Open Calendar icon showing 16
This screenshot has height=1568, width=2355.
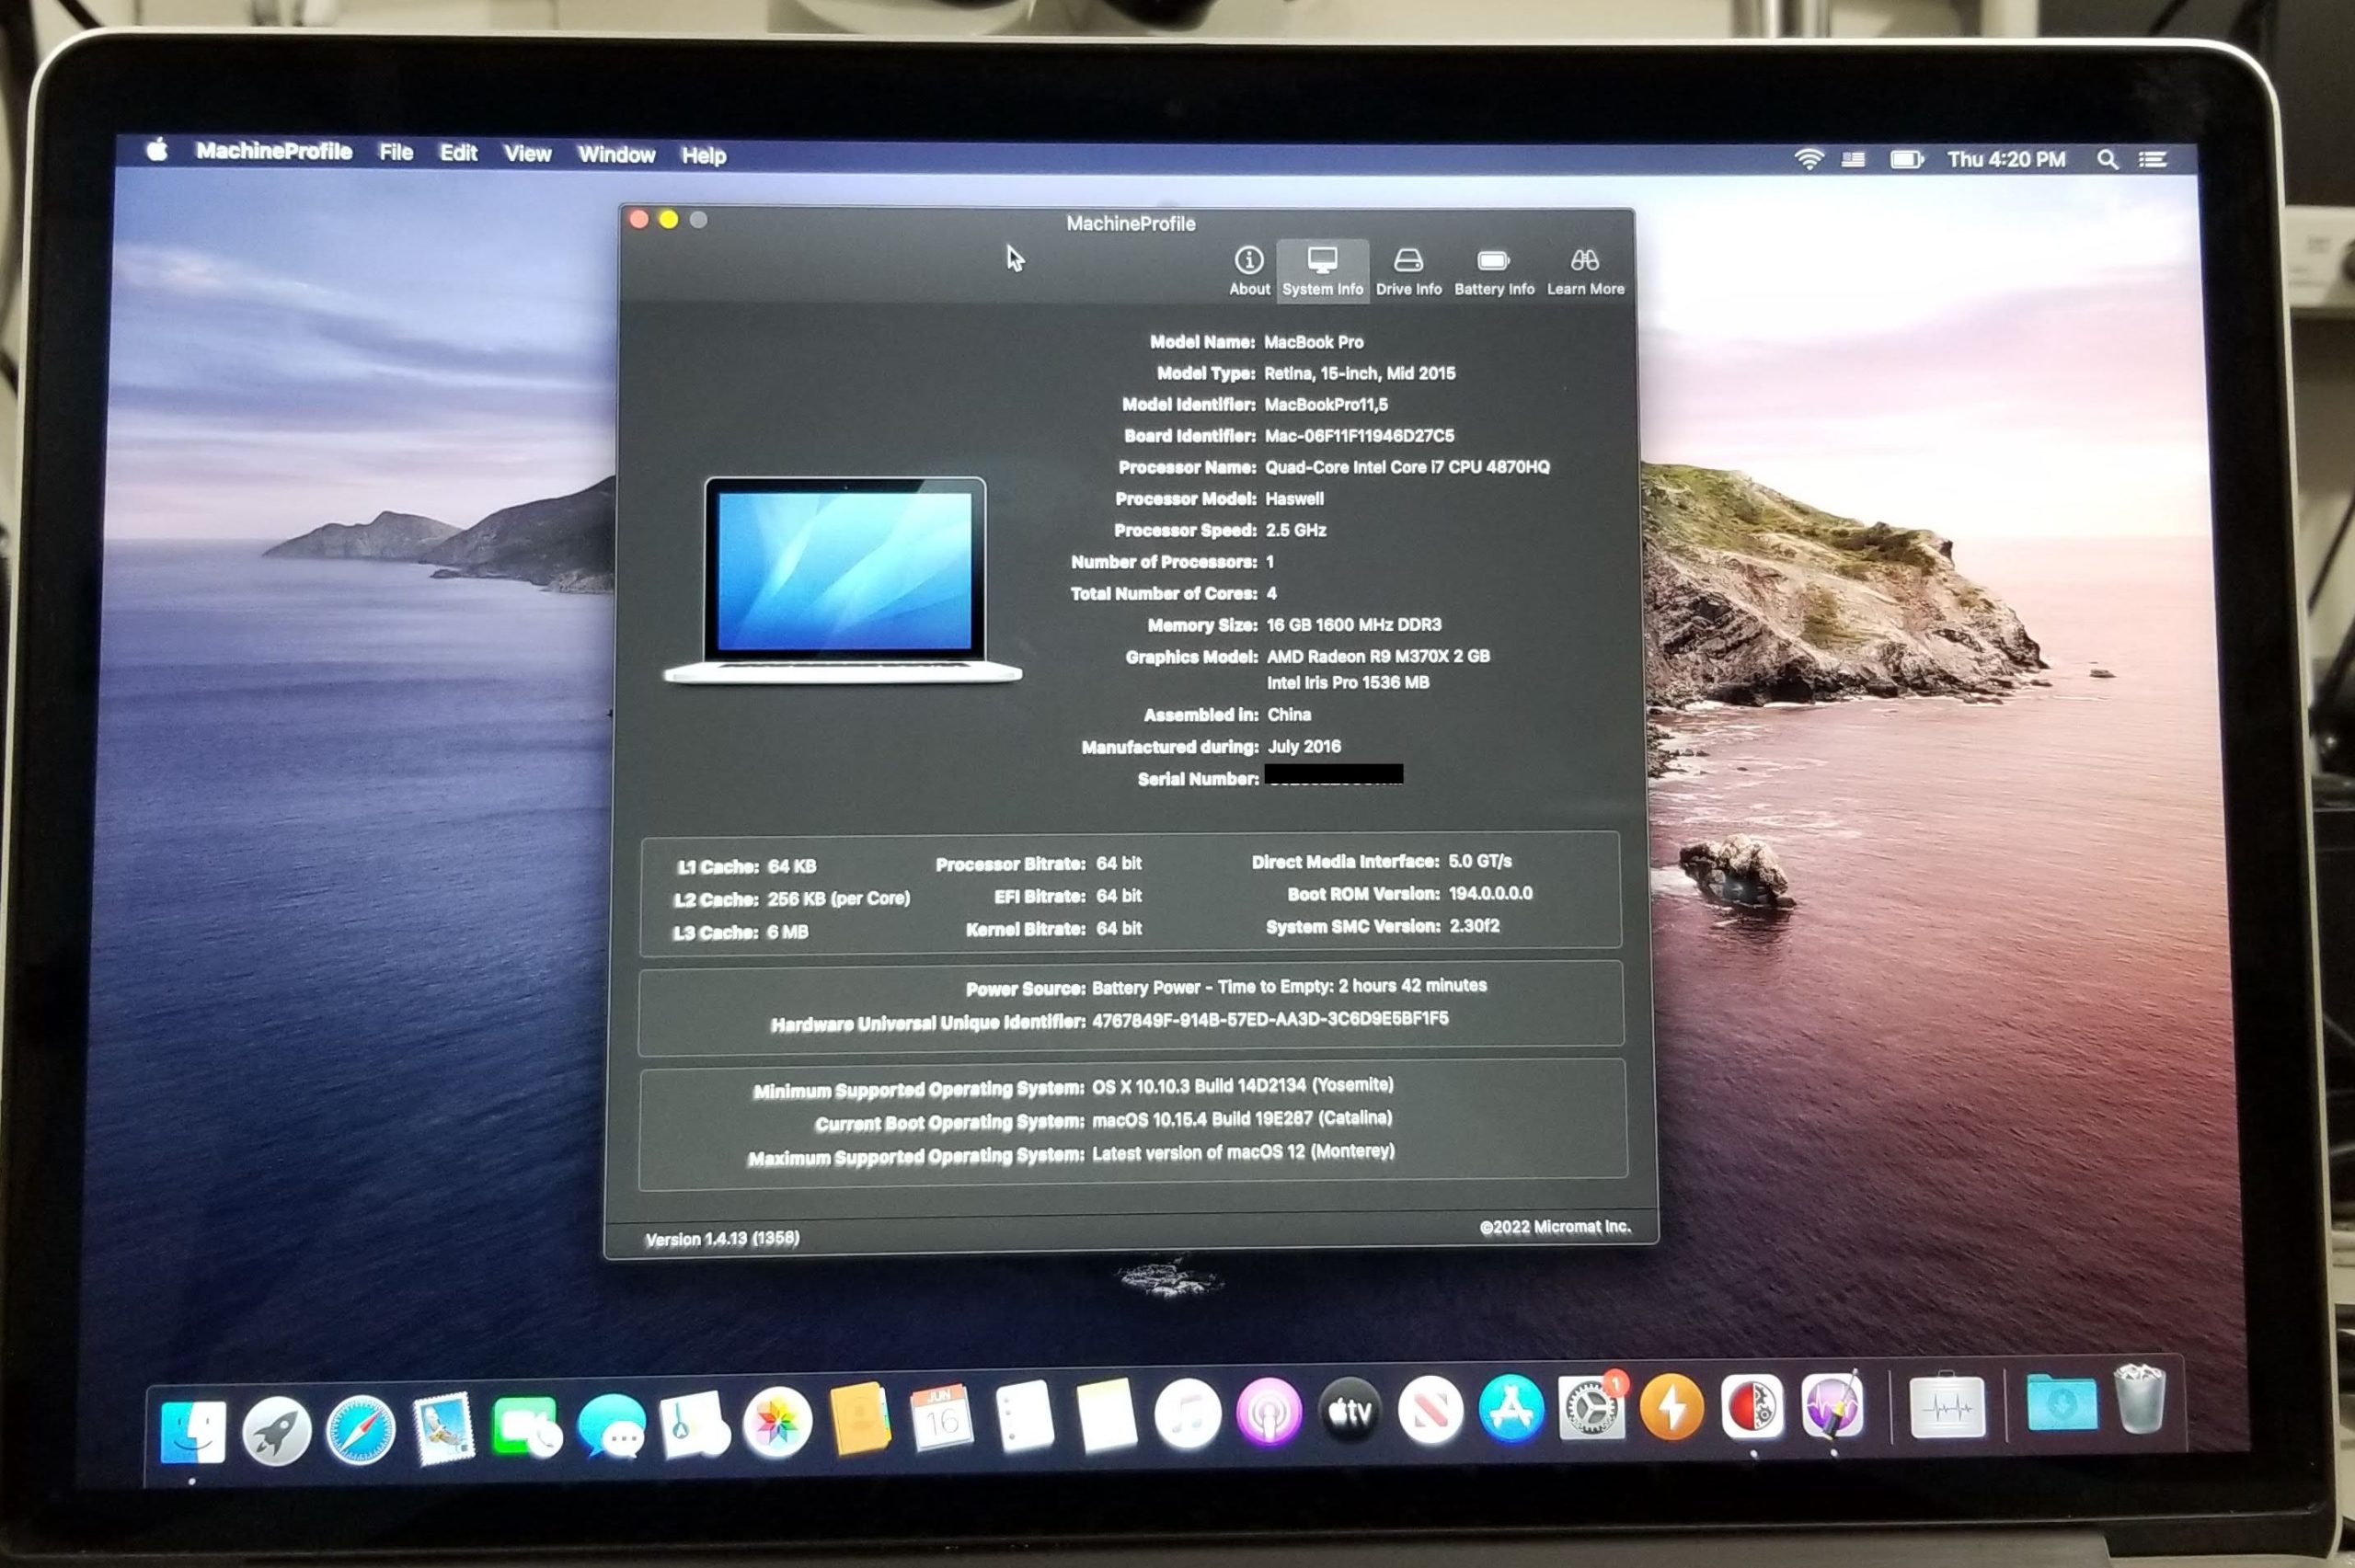tap(941, 1417)
